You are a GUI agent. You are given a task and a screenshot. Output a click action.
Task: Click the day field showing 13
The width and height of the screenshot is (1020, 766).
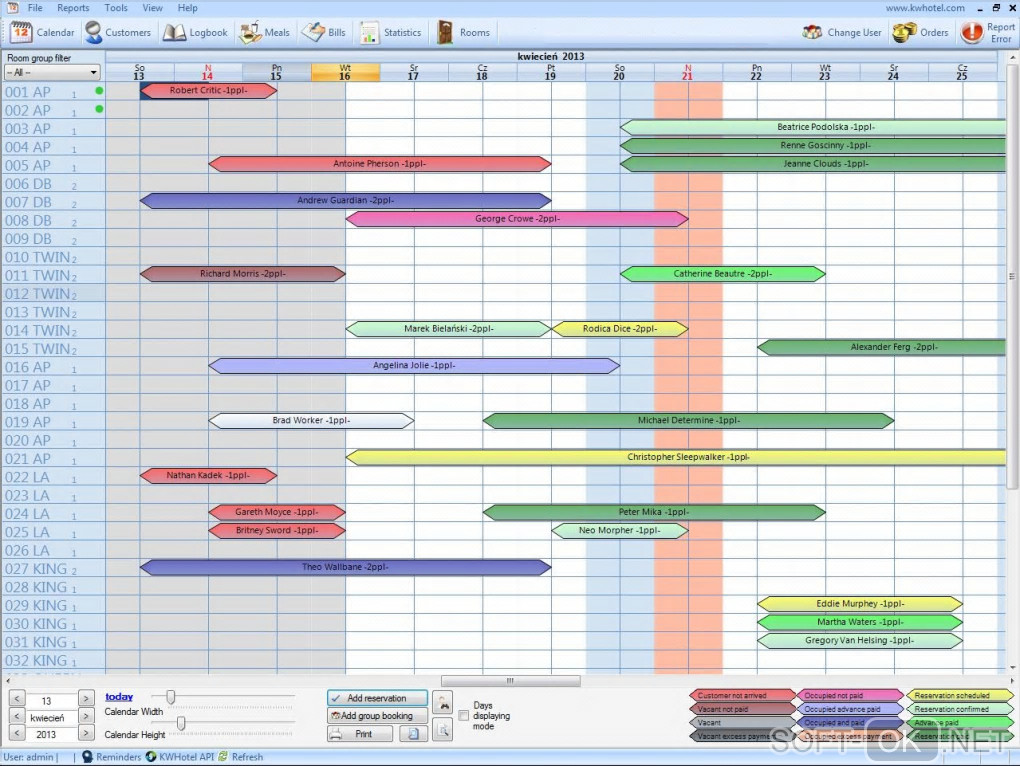51,700
